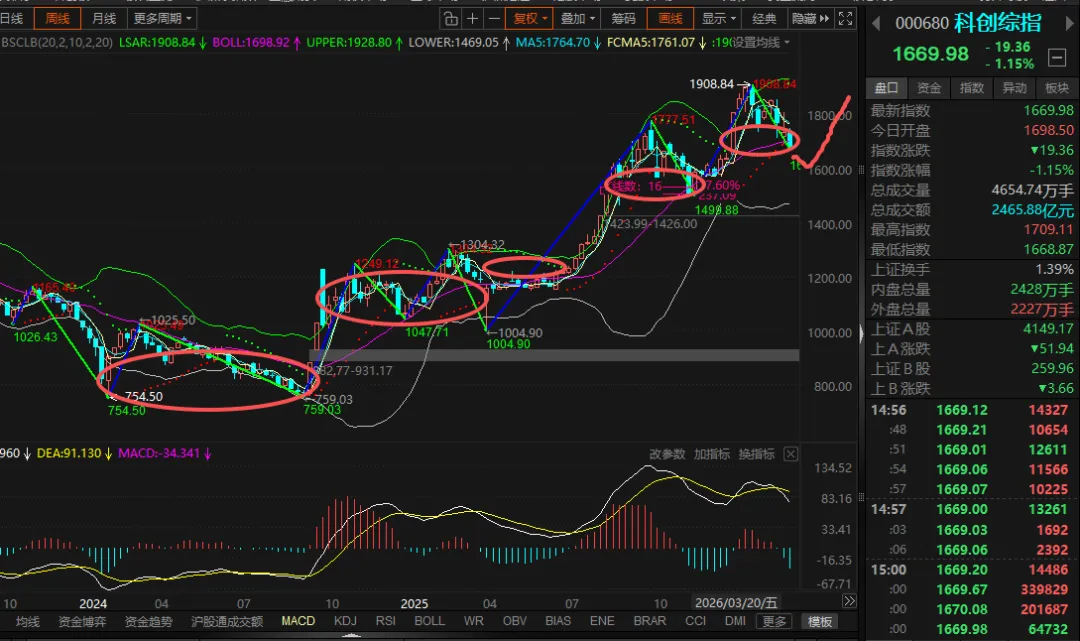The image size is (1080, 641).
Task: Click the 000680 科创综指 stock title
Action: [968, 23]
